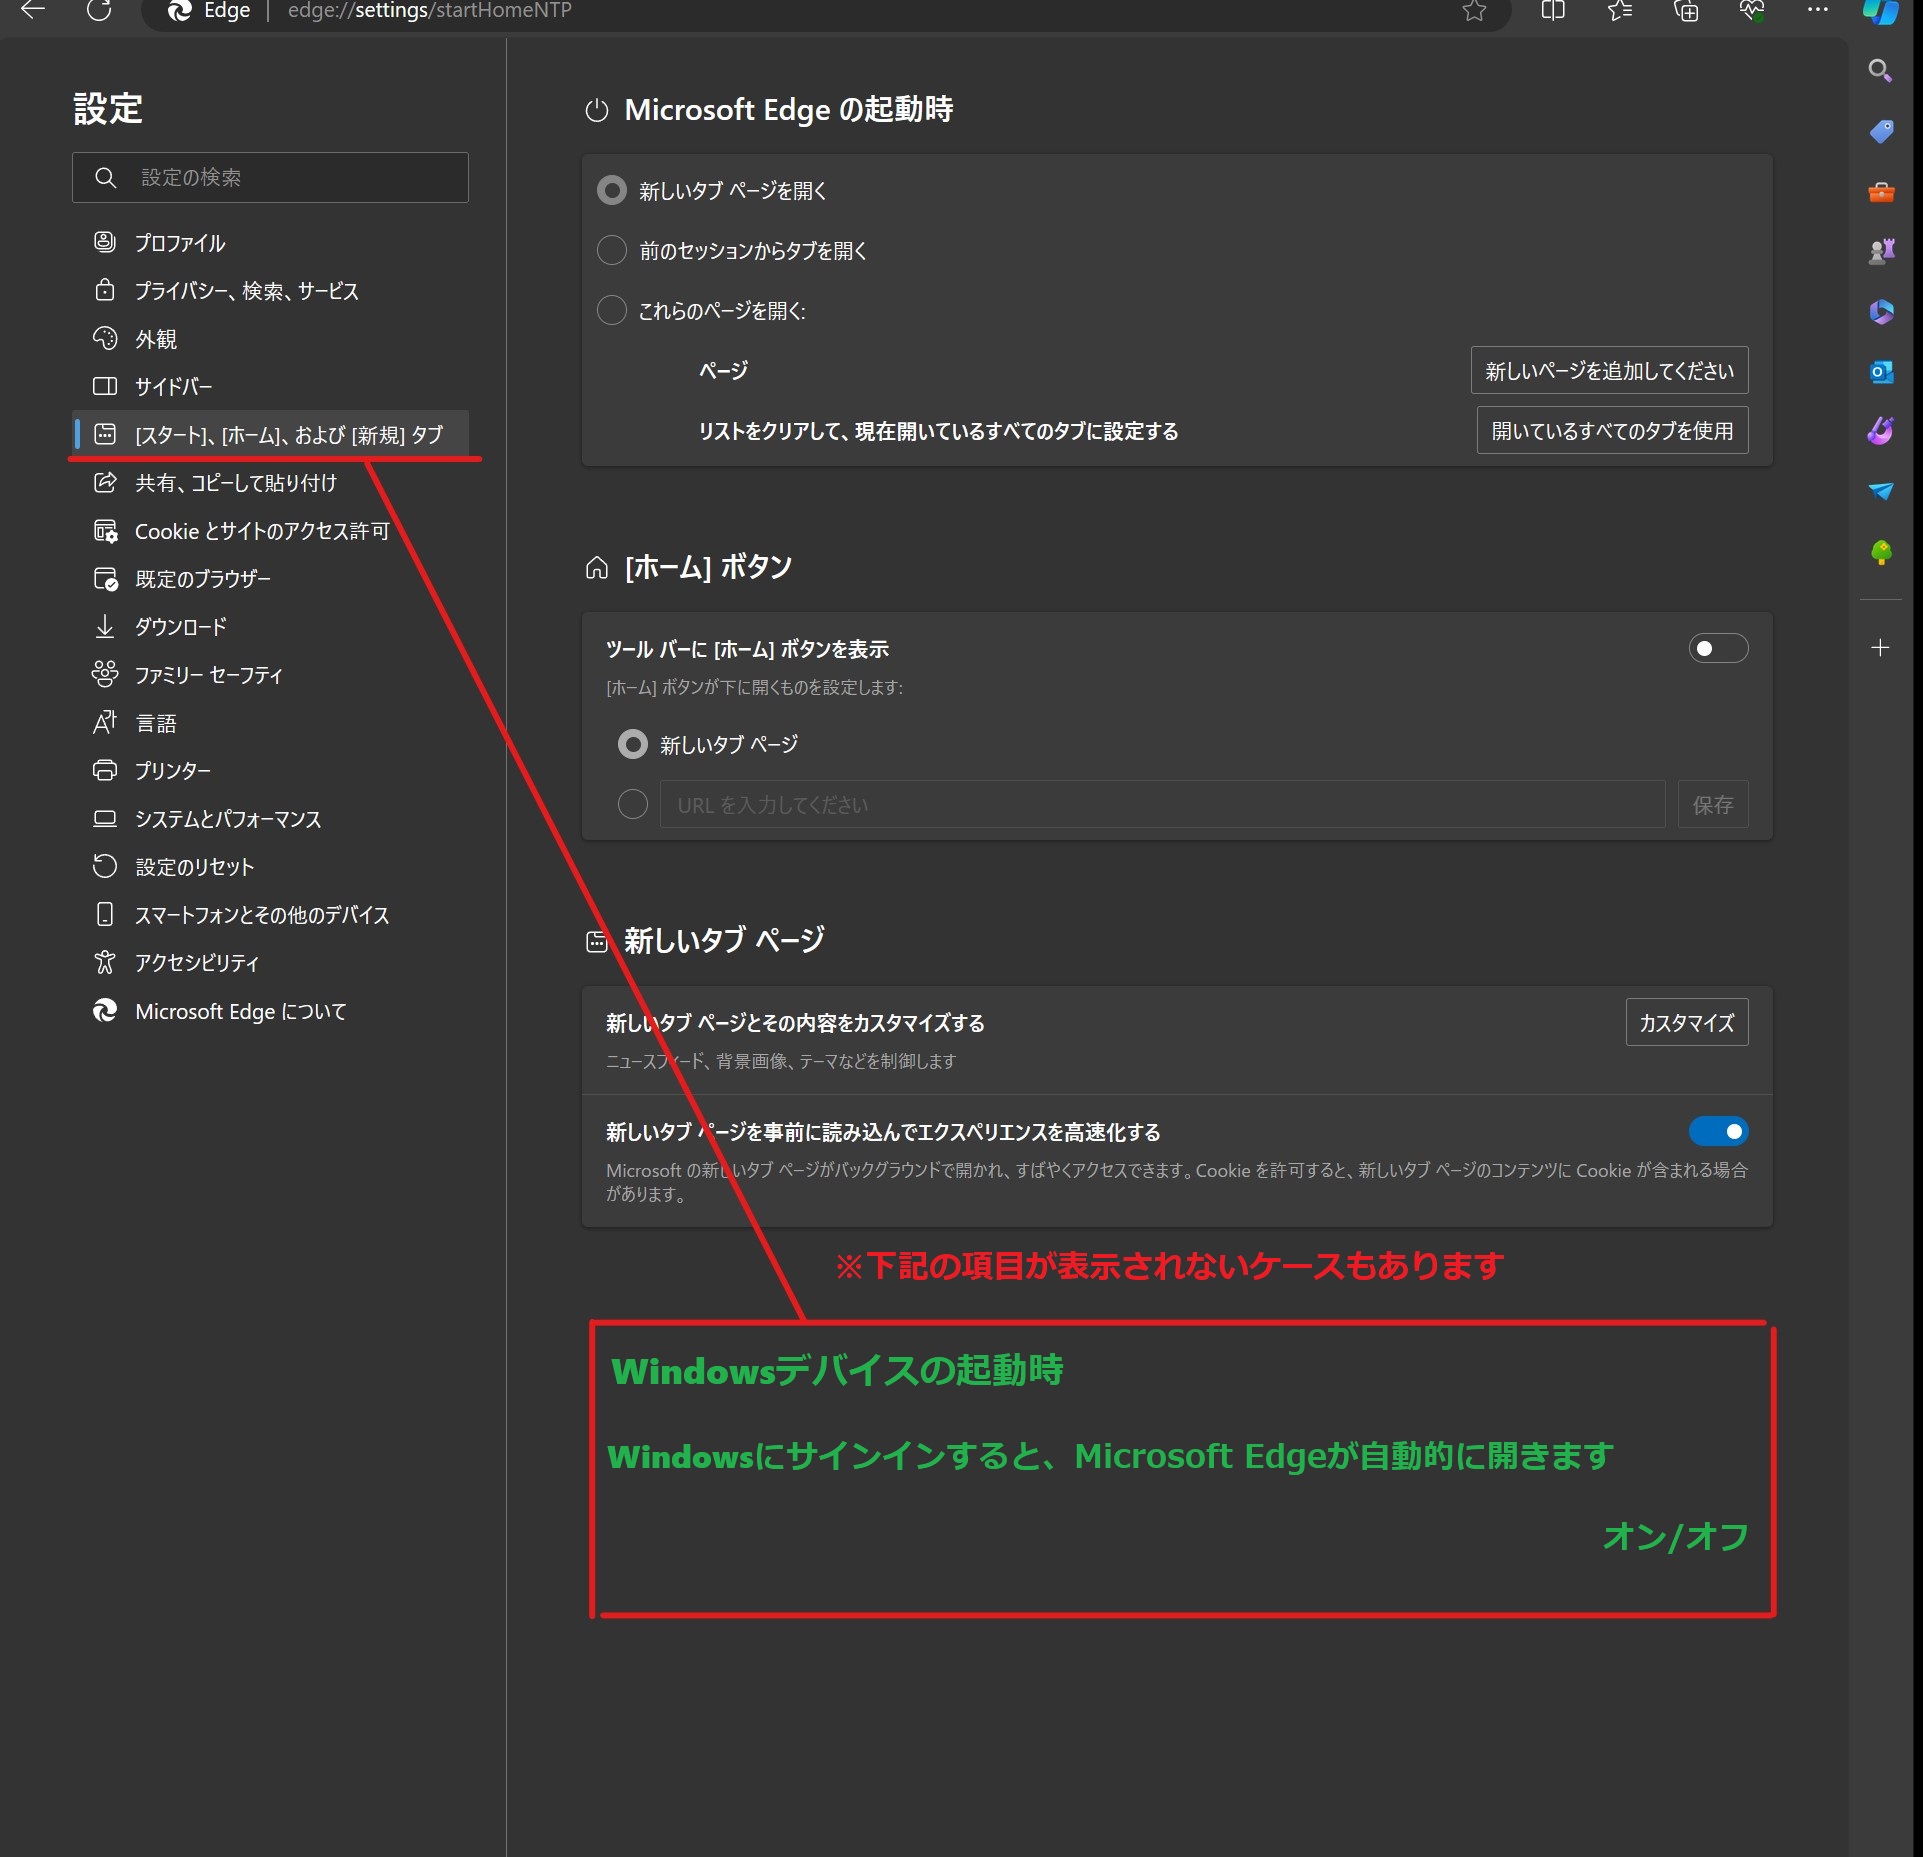Viewport: 1923px width, 1857px height.
Task: Click the blue Shopping tag sidebar icon
Action: click(1881, 131)
